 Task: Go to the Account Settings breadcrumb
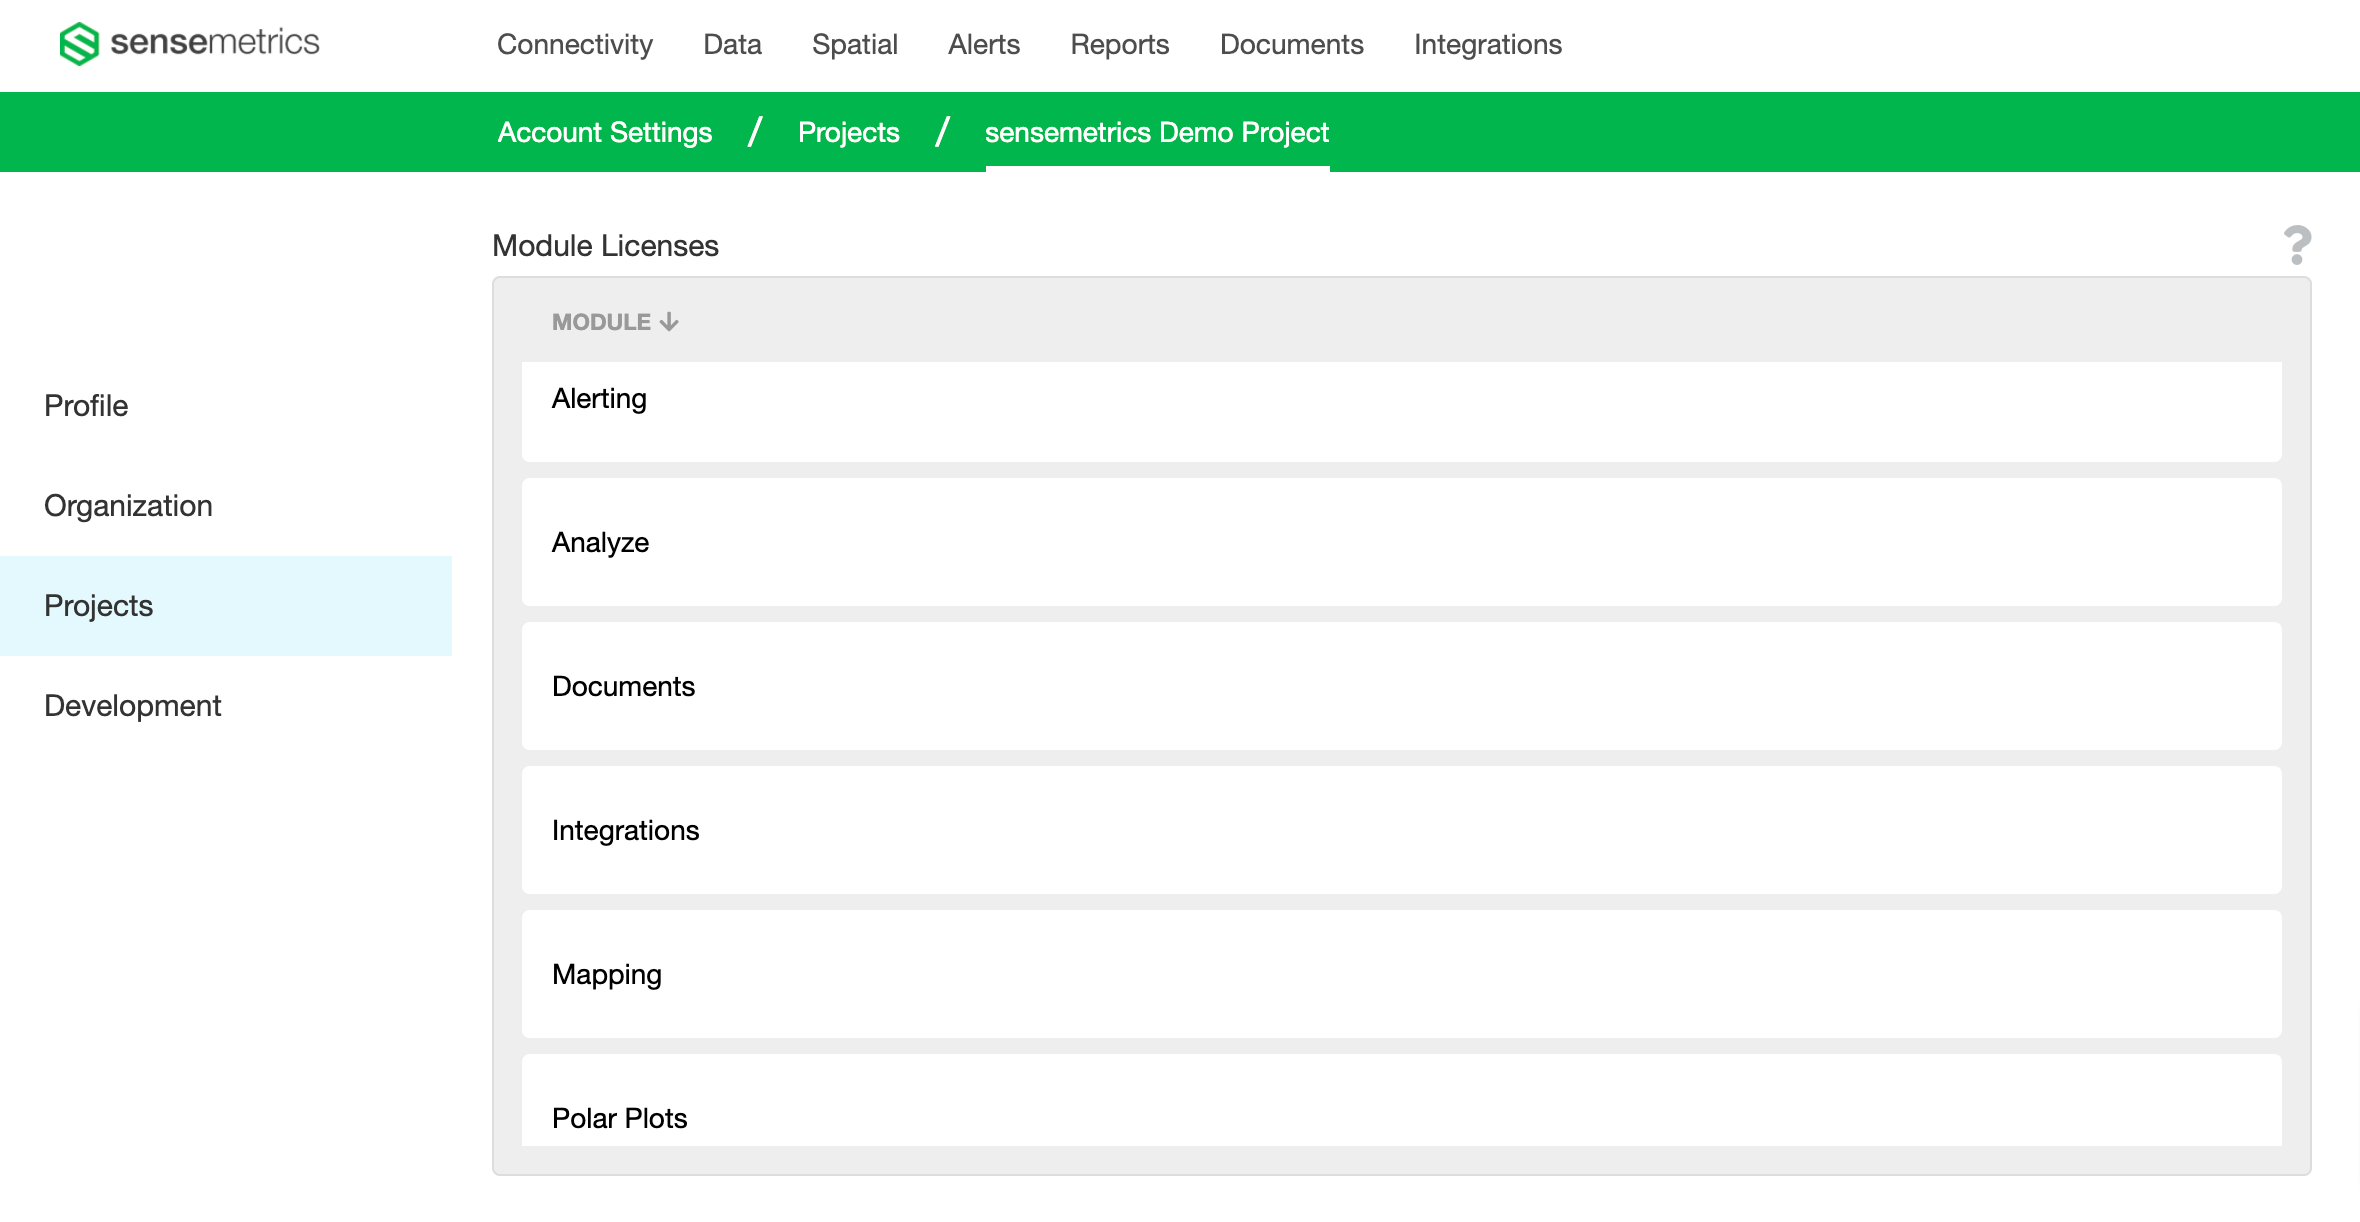605,132
